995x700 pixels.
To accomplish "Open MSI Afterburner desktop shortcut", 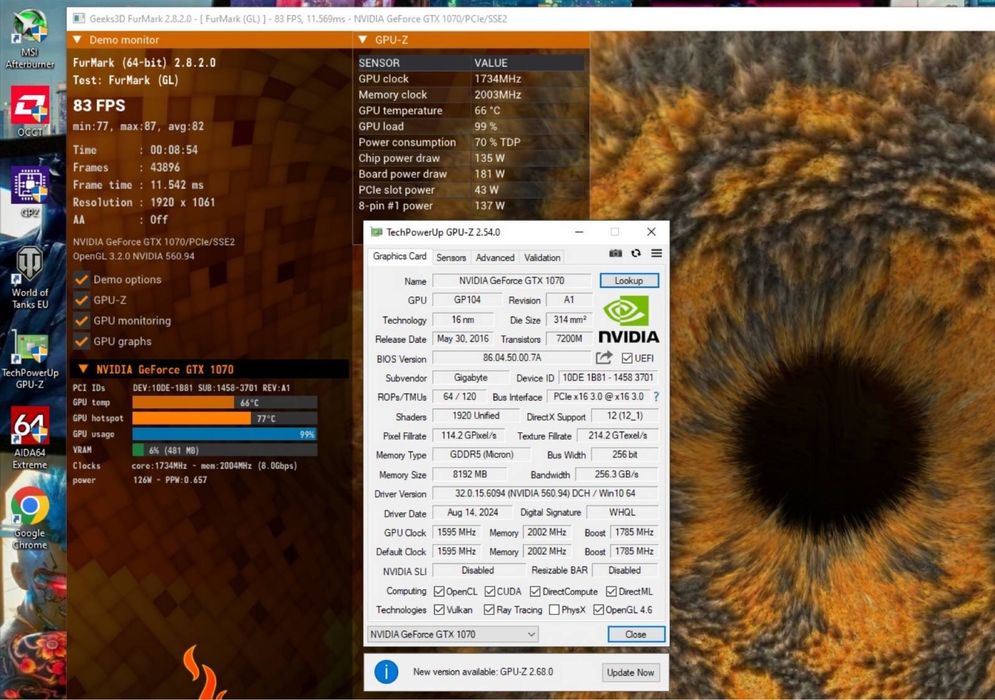I will click(29, 38).
